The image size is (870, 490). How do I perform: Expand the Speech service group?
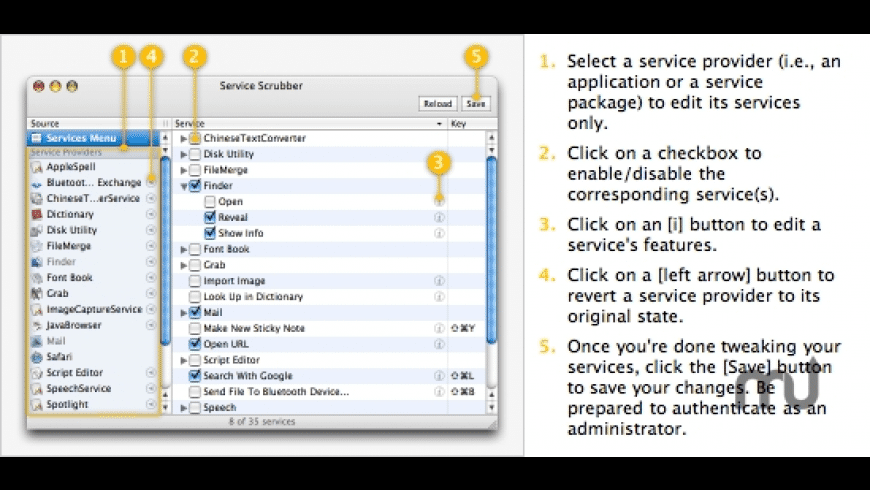(x=184, y=408)
